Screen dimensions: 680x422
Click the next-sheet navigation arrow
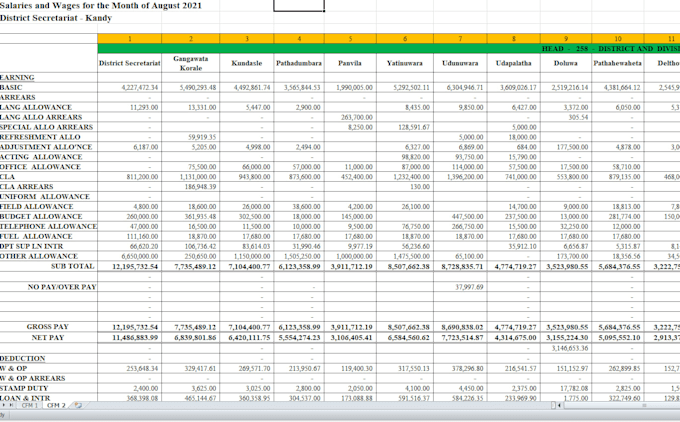(x=4, y=406)
